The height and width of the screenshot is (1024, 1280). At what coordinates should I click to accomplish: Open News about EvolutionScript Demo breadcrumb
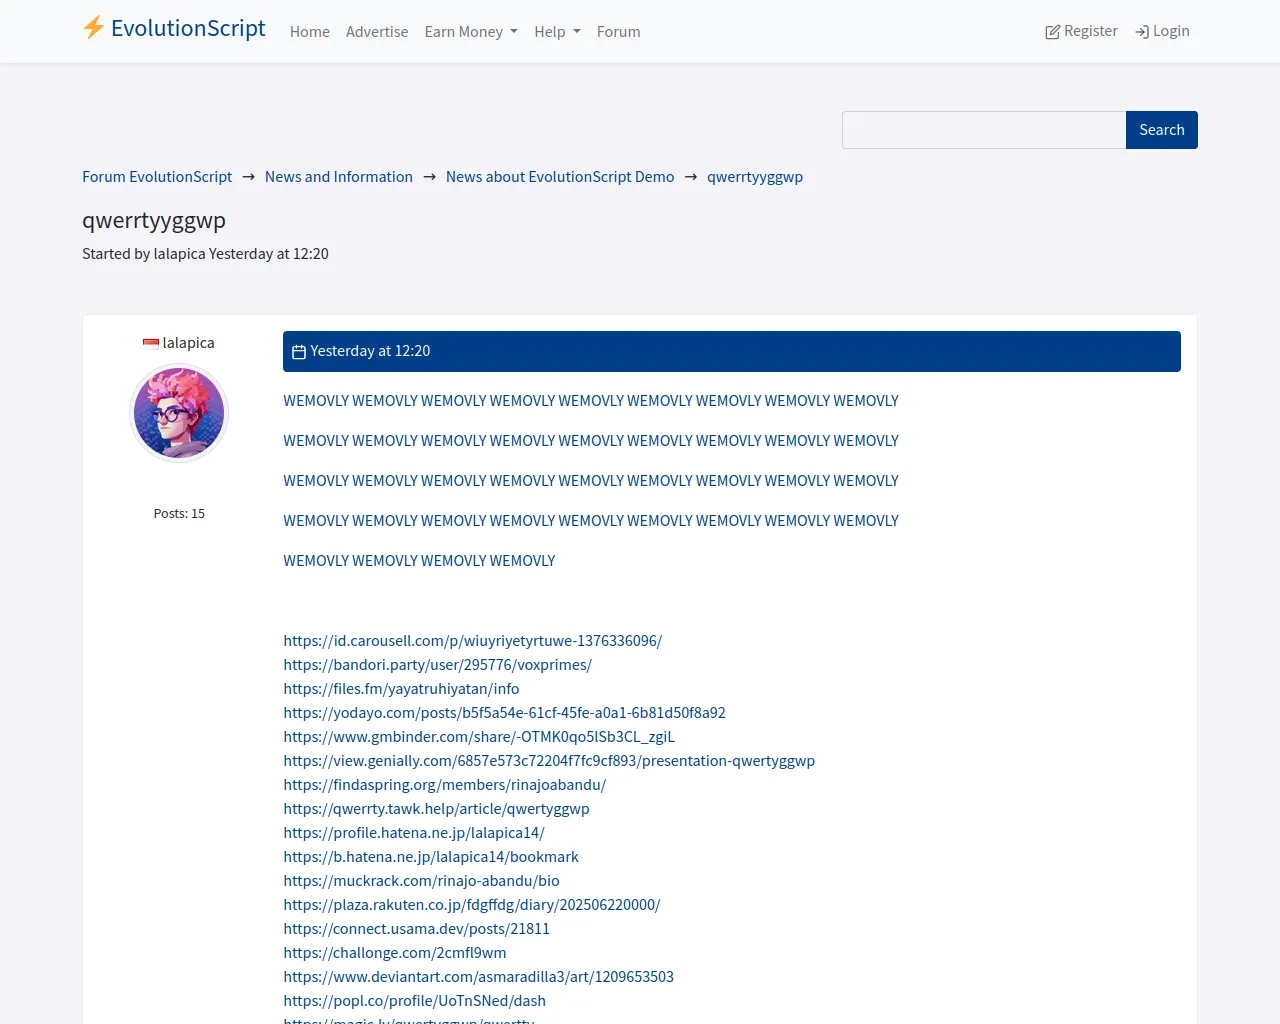click(559, 177)
